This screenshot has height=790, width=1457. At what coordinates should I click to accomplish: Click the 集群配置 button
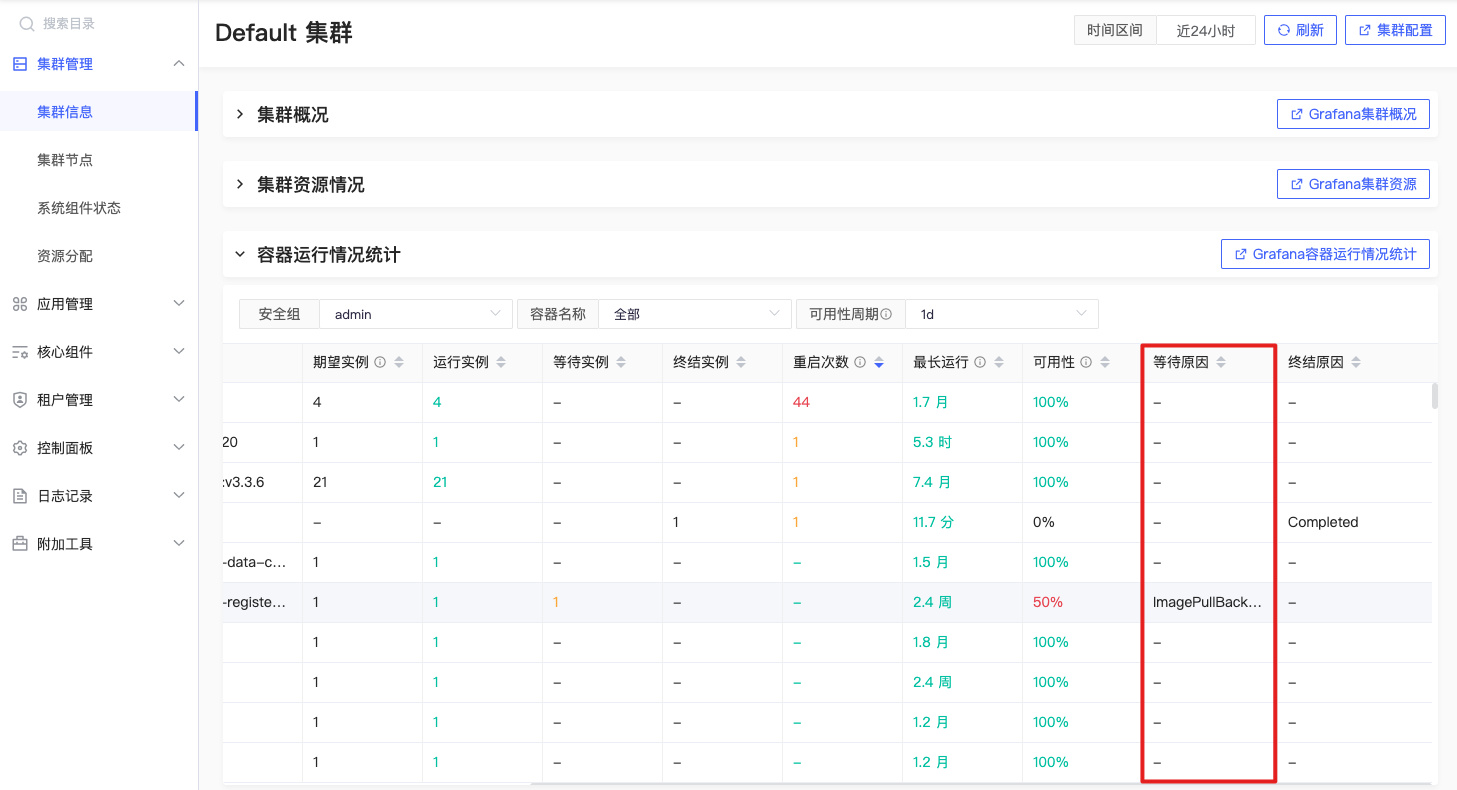[1395, 30]
